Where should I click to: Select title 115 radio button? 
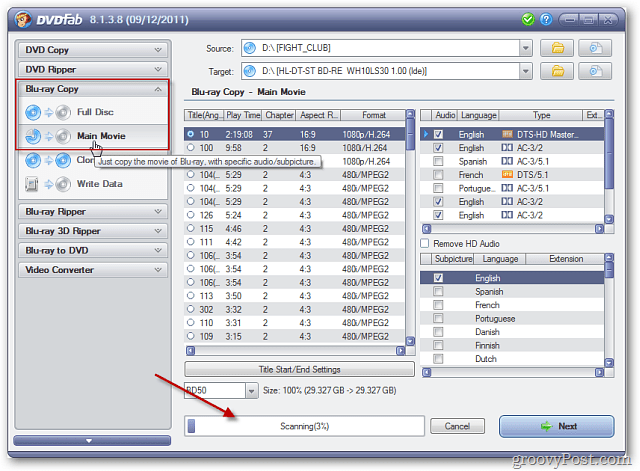pos(191,228)
